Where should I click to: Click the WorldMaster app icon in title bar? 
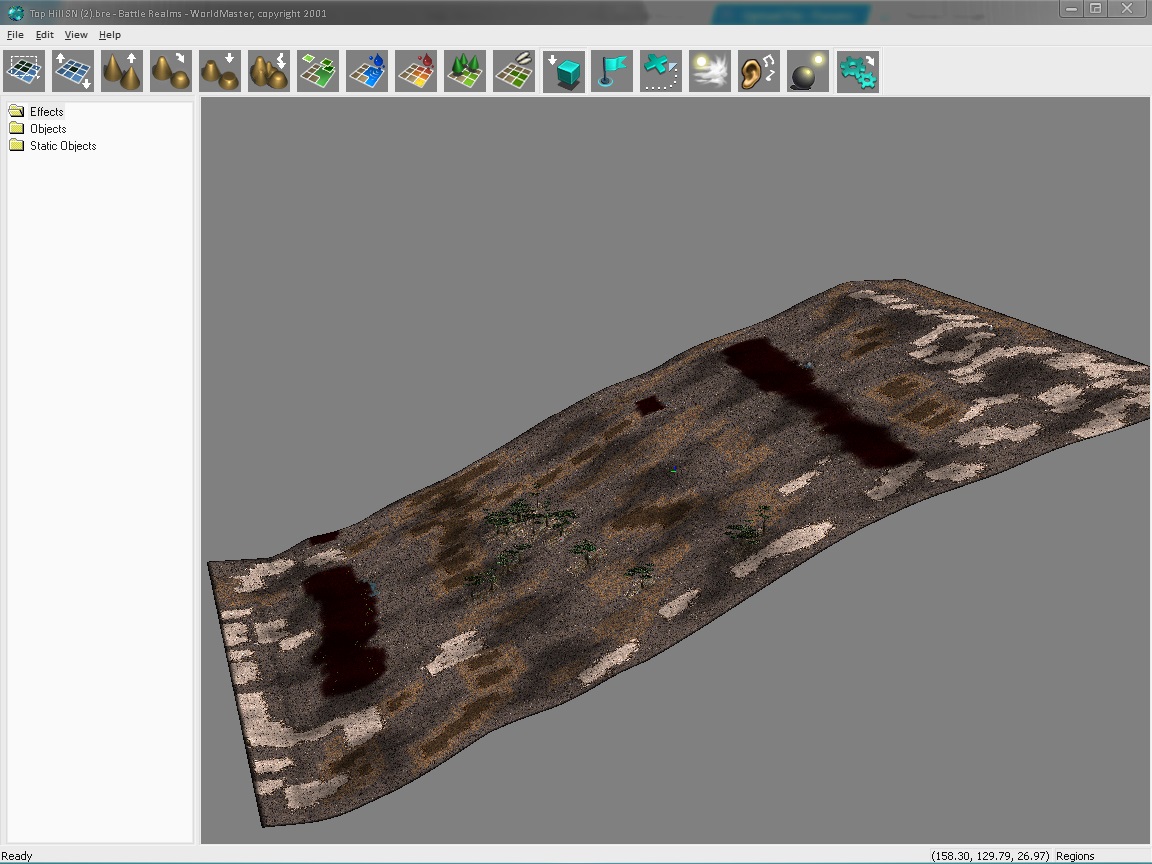coord(15,12)
